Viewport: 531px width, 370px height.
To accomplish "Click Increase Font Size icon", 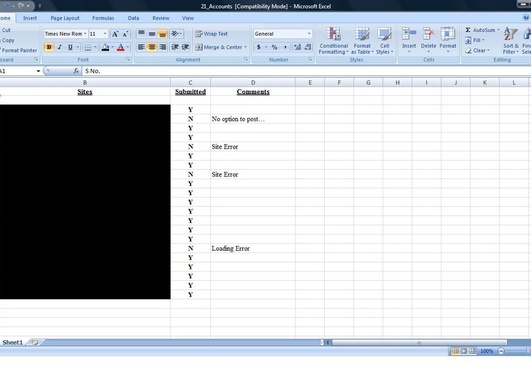I will pos(115,34).
